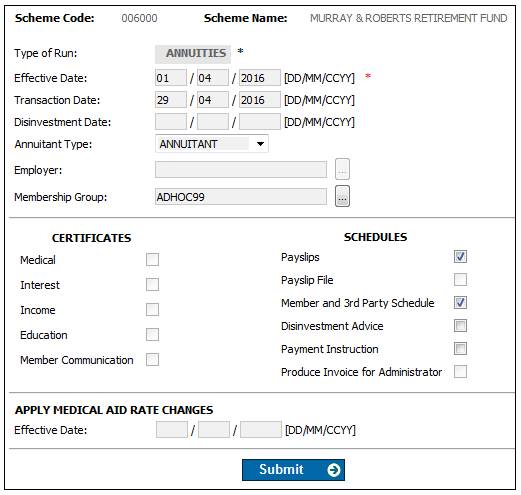Enable the Payslip File checkbox
Screen dimensions: 521x495
click(460, 280)
